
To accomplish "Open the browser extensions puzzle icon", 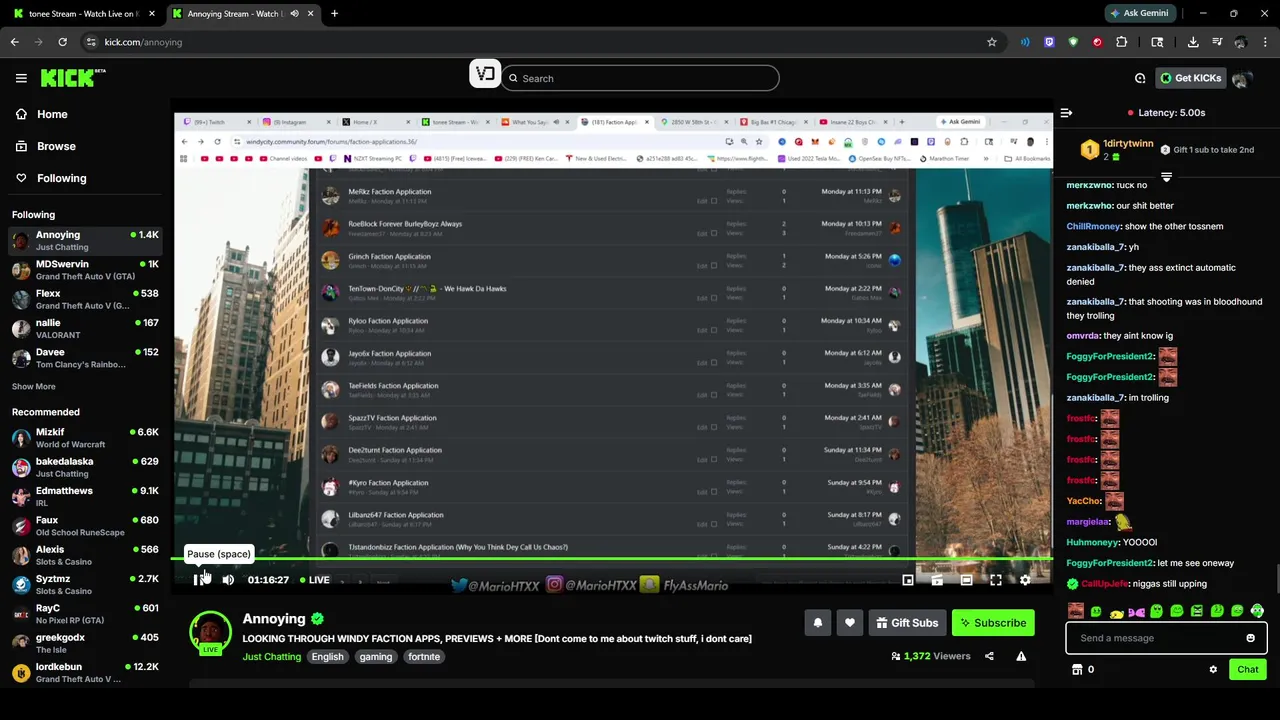I will click(1121, 42).
